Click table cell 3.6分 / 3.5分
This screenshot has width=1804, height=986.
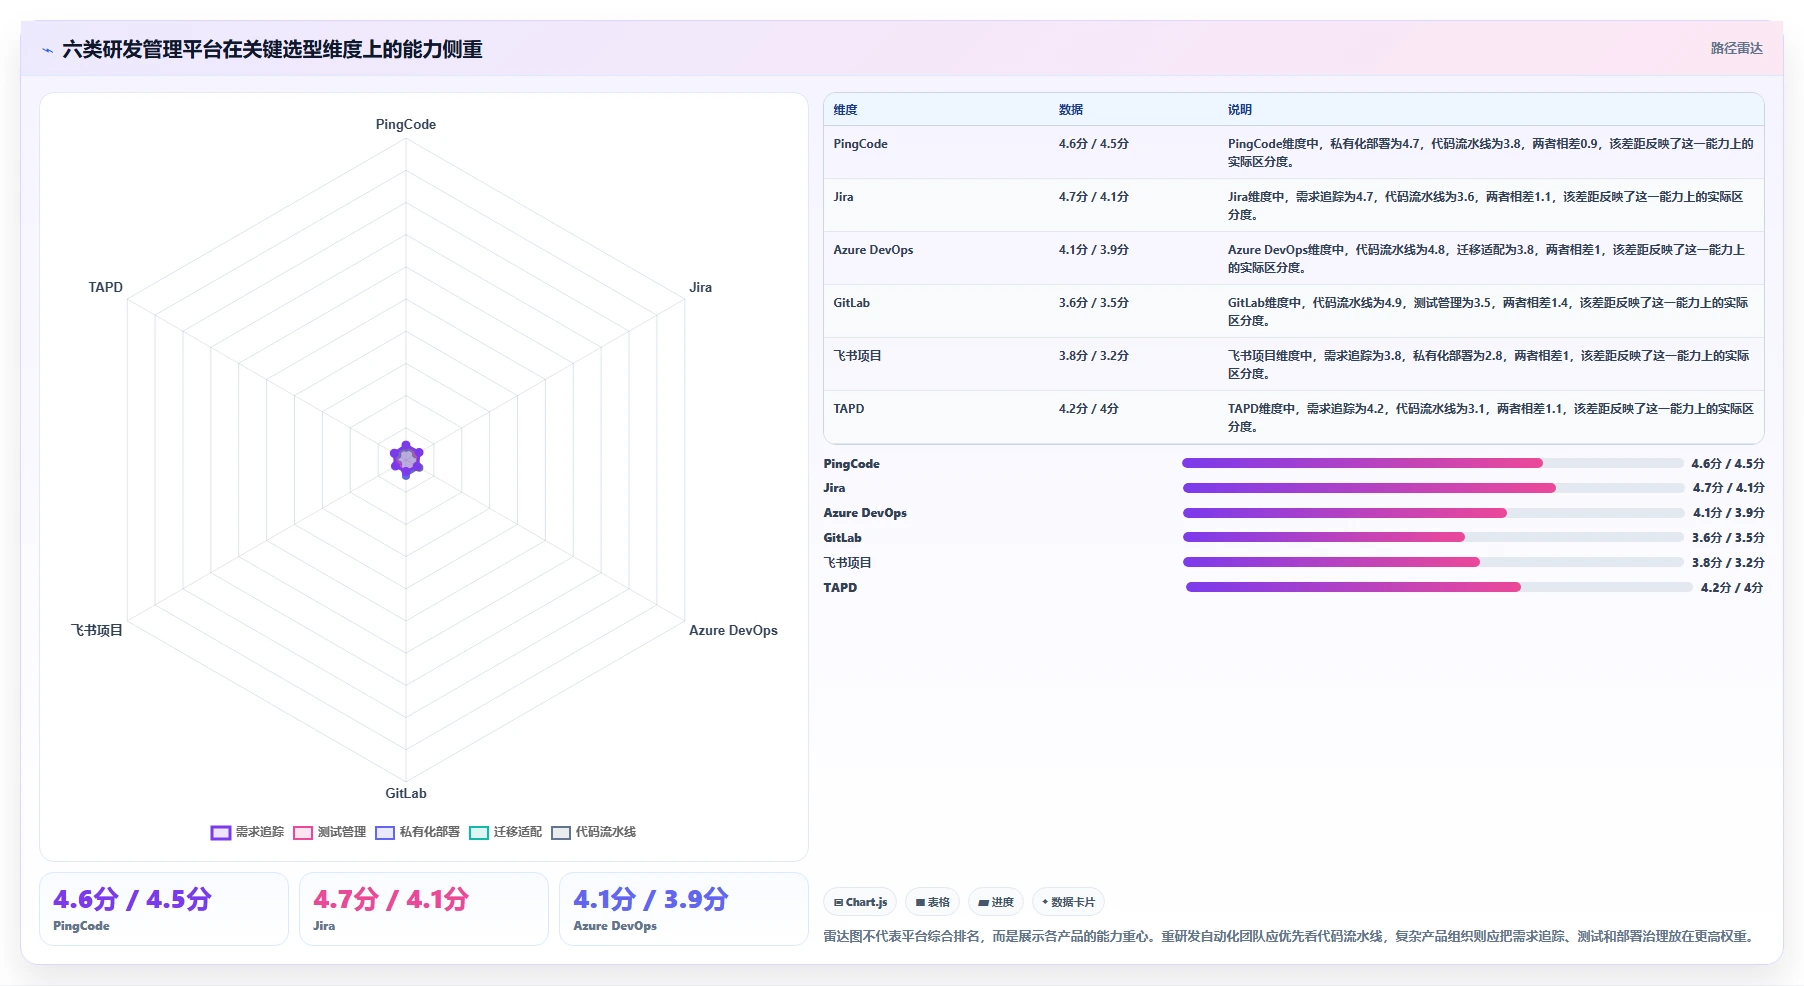coord(1093,303)
